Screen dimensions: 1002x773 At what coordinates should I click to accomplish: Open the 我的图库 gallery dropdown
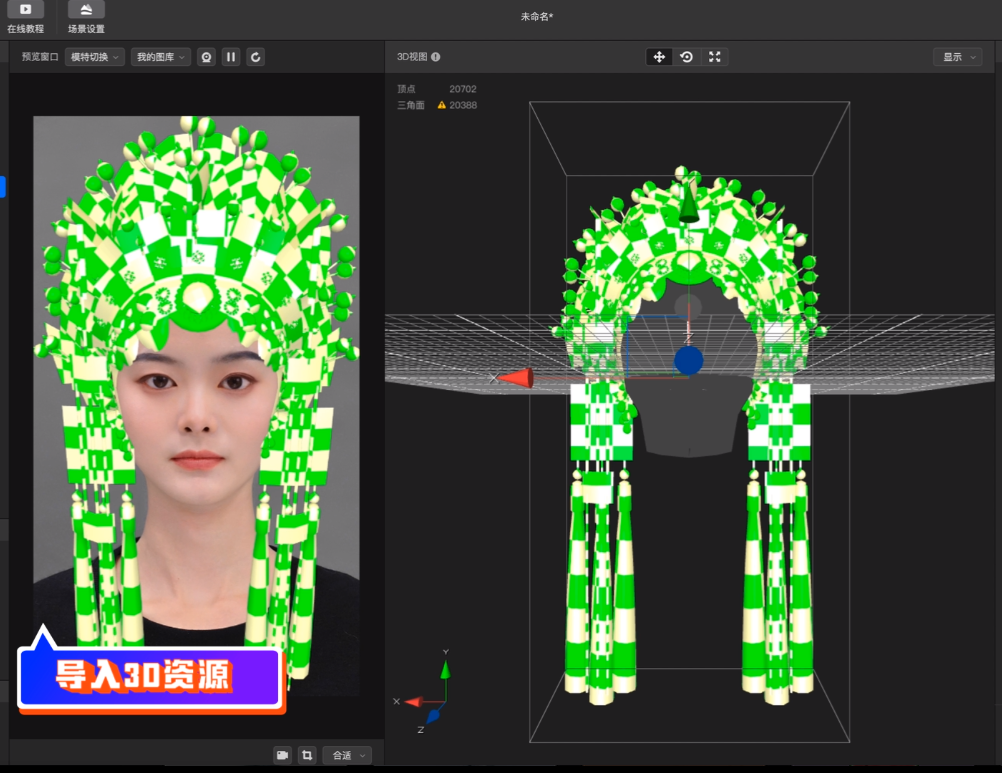coord(160,57)
